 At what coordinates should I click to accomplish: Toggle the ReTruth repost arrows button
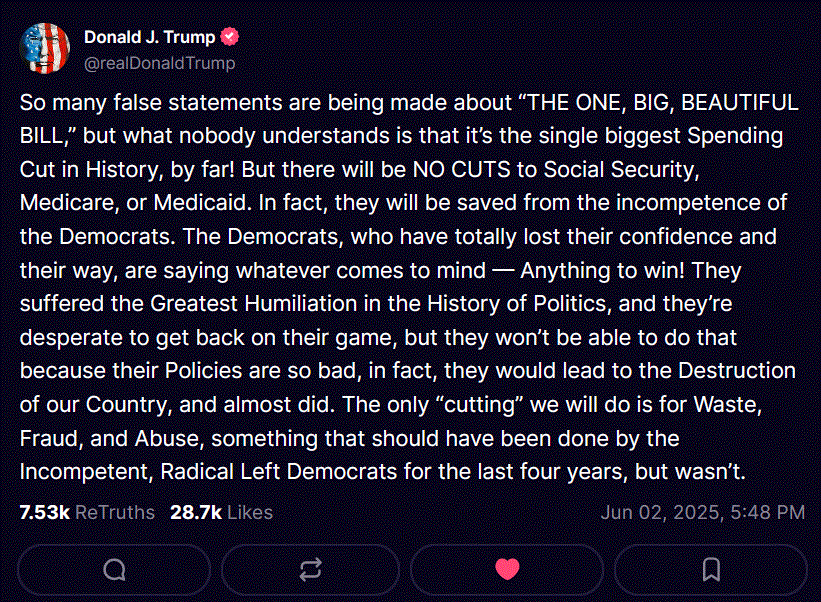click(311, 569)
